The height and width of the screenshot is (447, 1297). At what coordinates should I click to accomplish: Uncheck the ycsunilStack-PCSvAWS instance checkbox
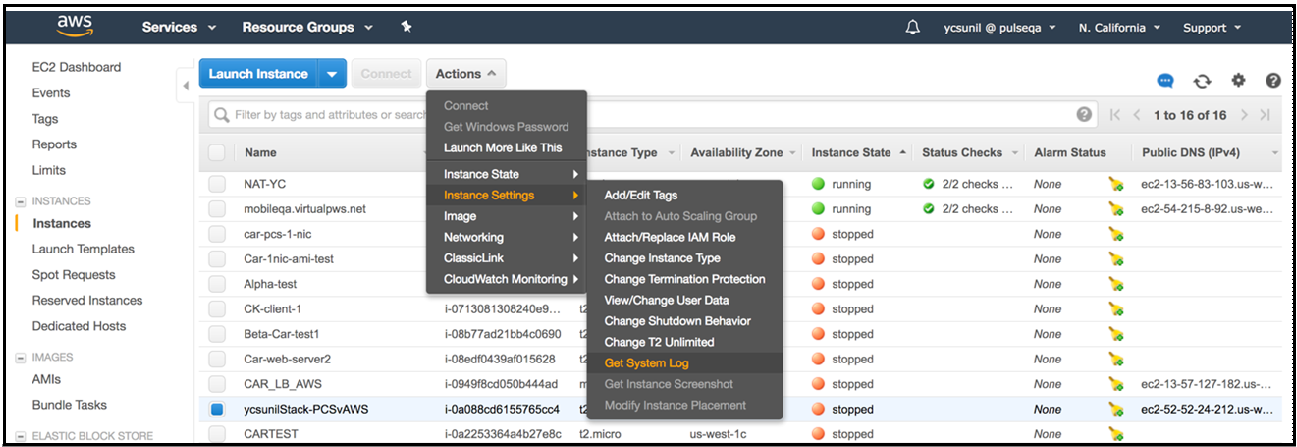pos(217,409)
